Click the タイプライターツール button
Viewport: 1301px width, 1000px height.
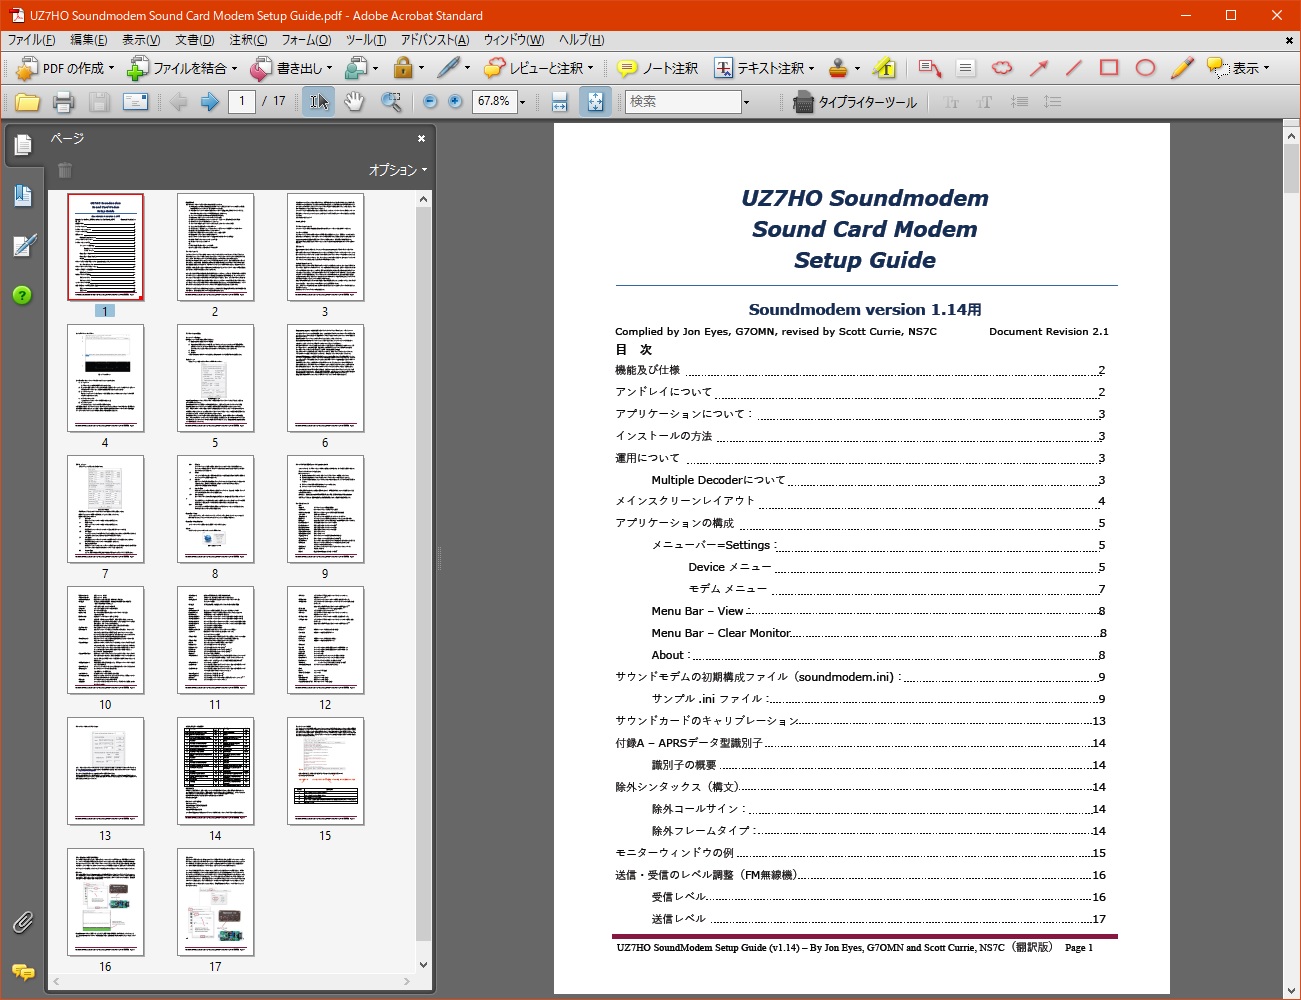(x=855, y=102)
